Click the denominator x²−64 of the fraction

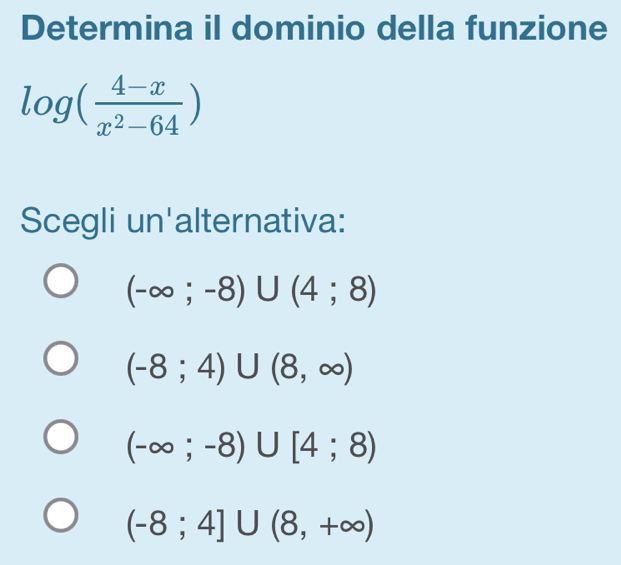(138, 124)
